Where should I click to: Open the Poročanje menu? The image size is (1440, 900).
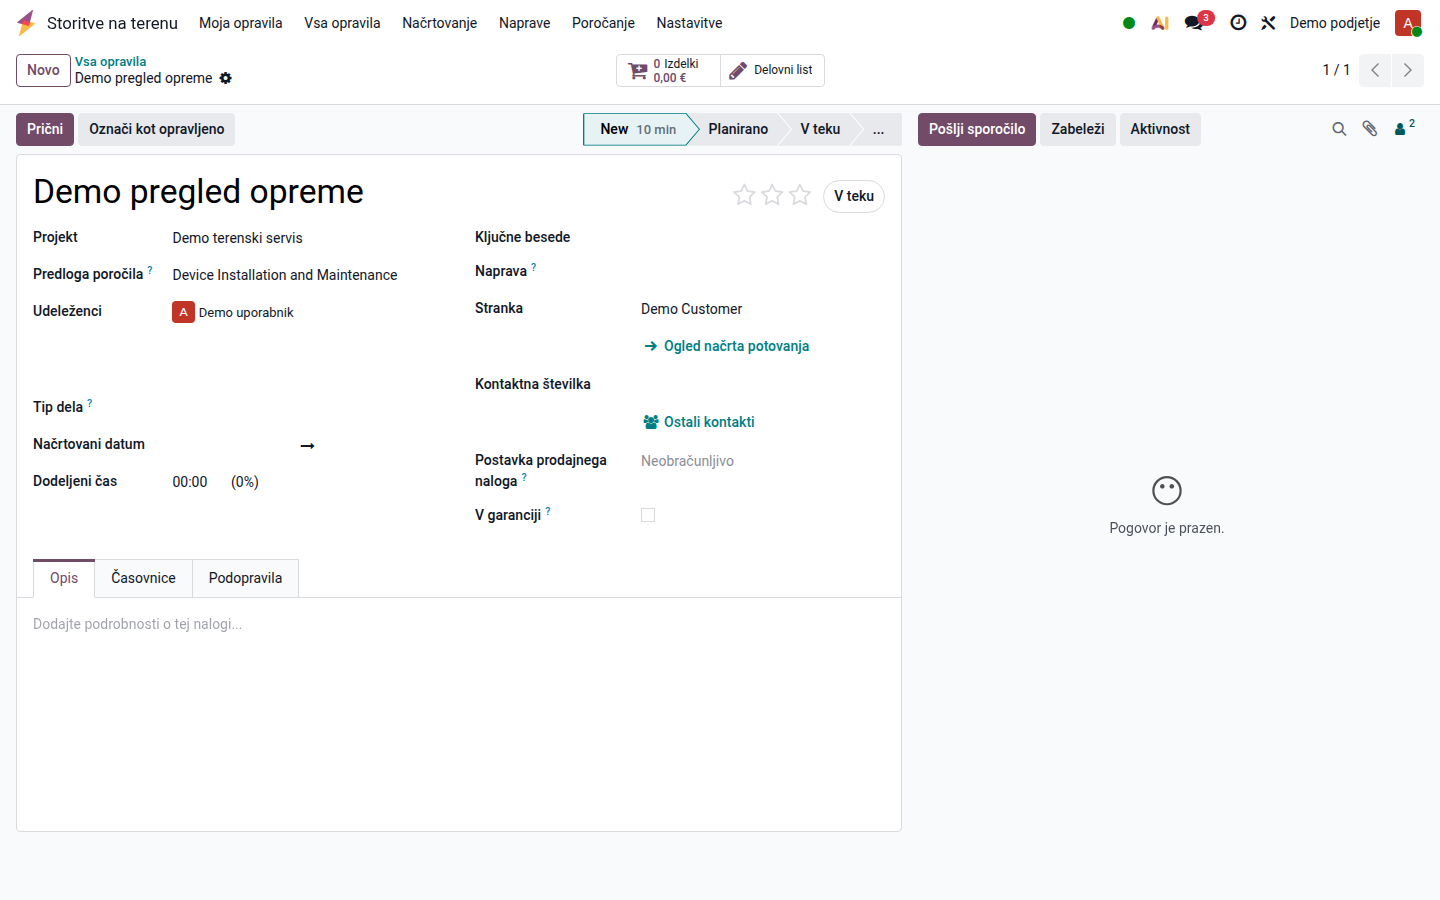point(603,23)
